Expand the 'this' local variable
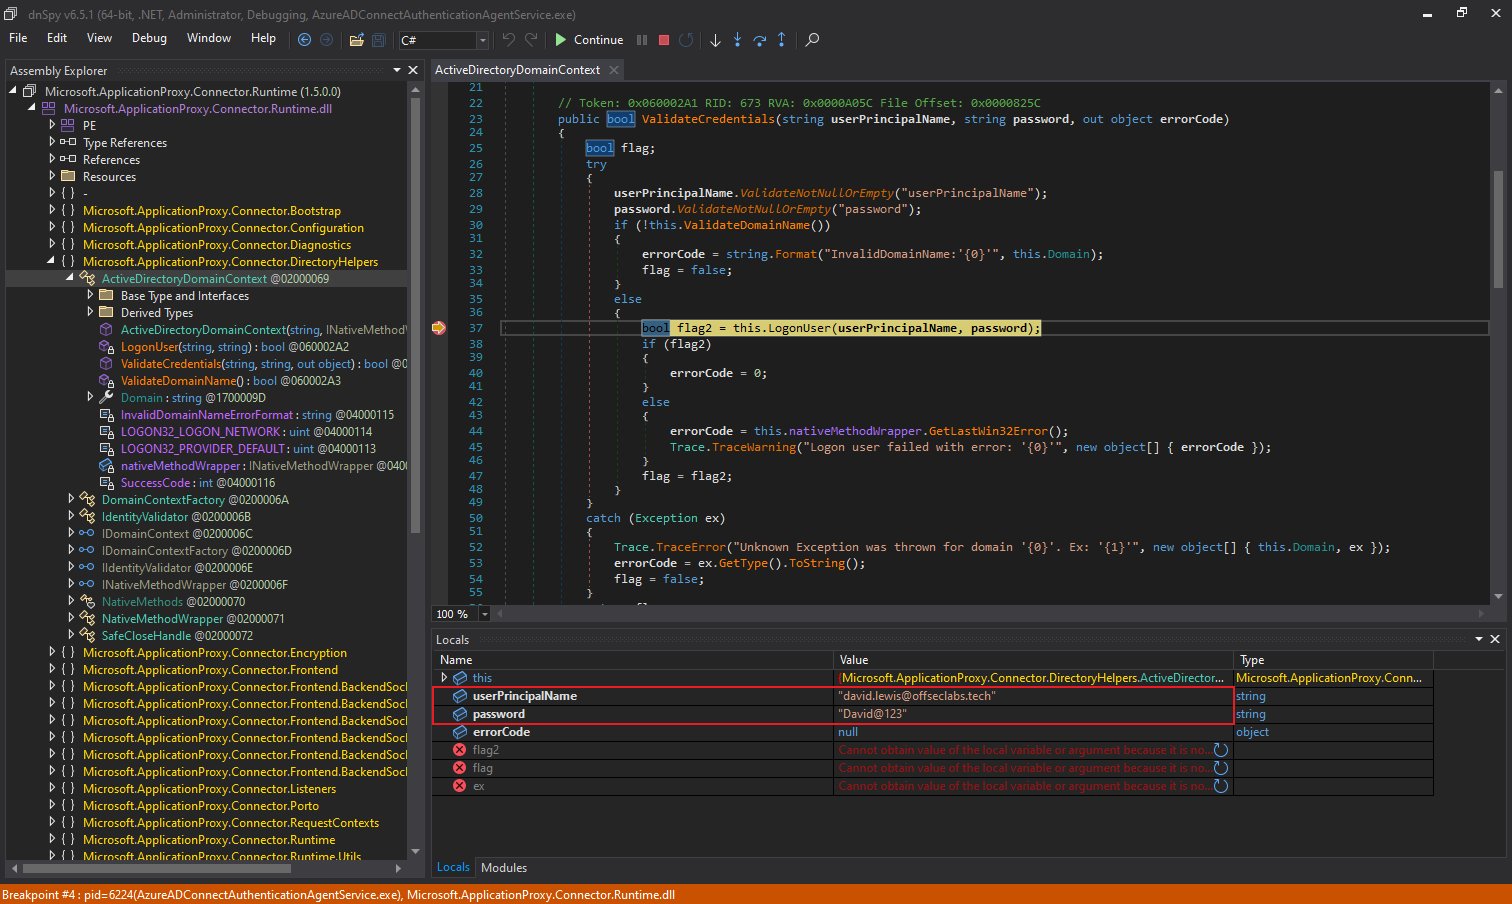The width and height of the screenshot is (1512, 904). (444, 678)
